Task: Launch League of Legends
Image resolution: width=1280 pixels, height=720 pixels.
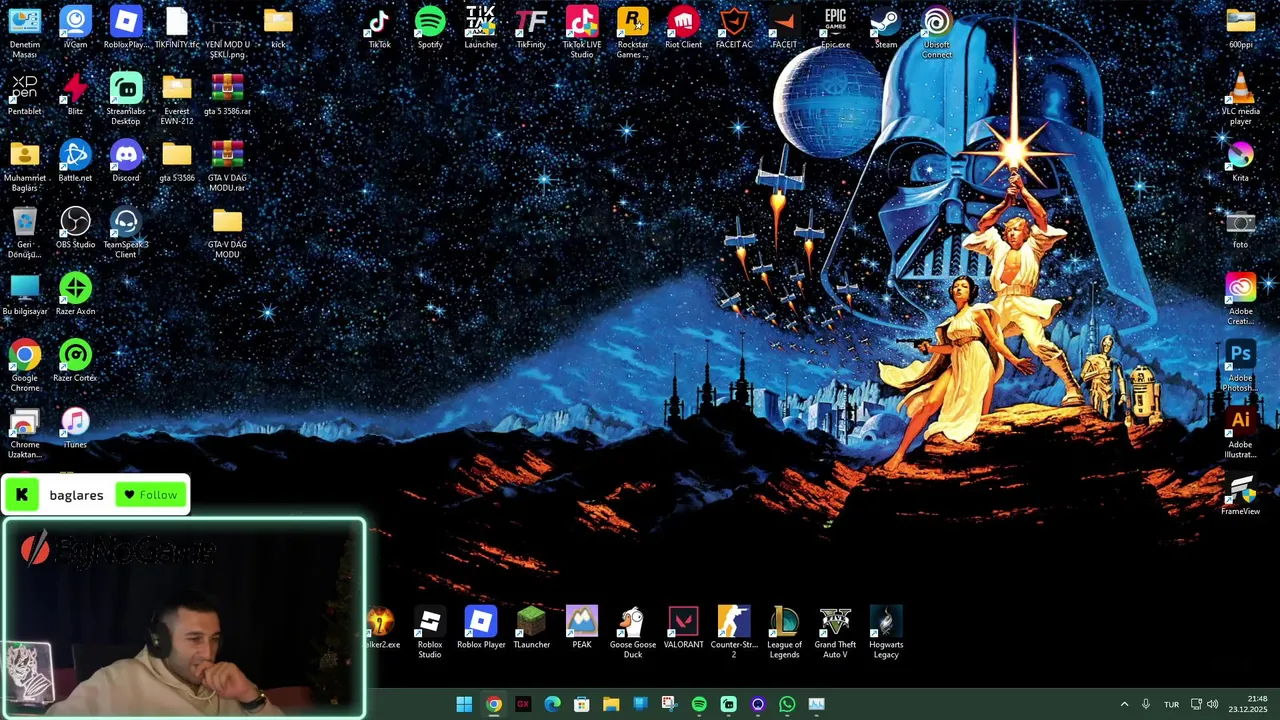Action: 784,631
